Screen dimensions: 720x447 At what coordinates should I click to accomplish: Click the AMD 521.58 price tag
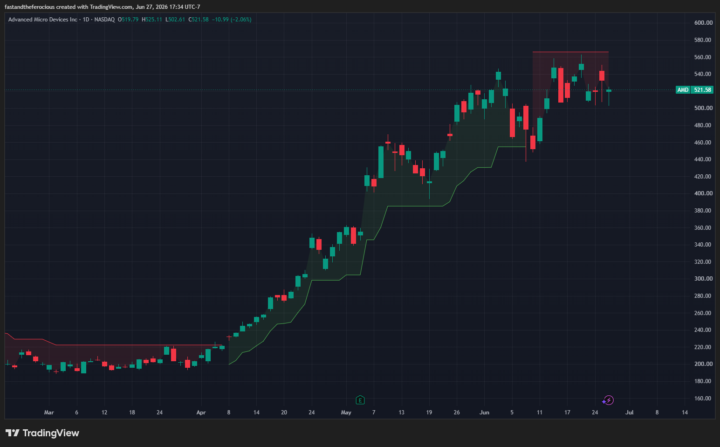point(694,90)
